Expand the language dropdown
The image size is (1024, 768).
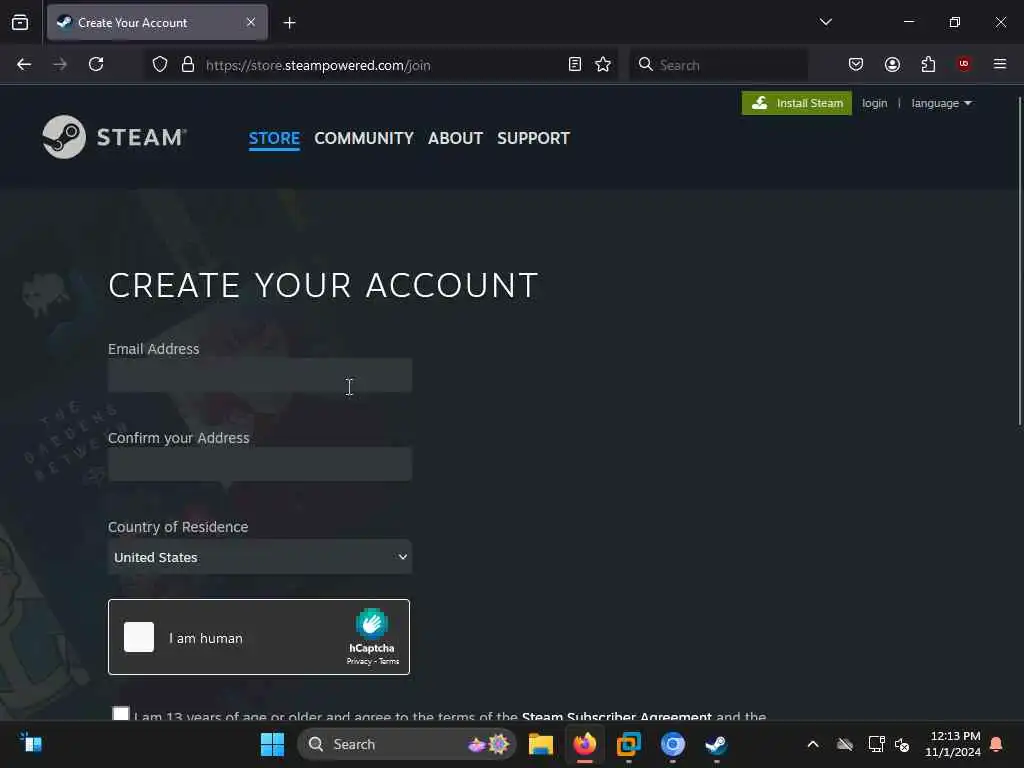point(941,103)
